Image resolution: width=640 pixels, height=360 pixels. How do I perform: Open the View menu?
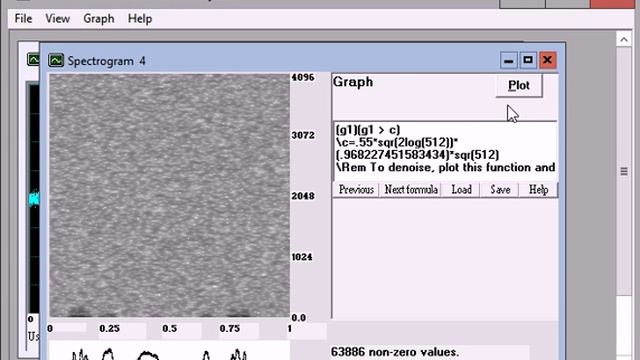[57, 19]
